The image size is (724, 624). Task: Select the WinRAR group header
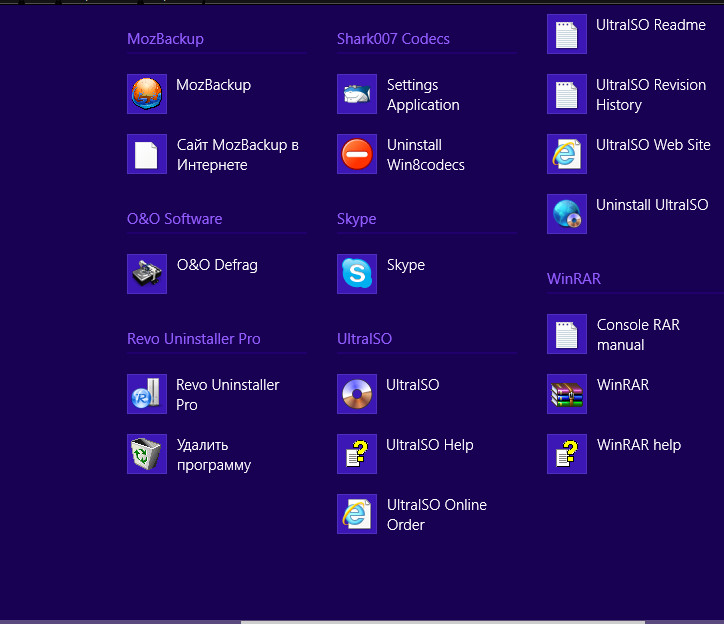coord(574,279)
